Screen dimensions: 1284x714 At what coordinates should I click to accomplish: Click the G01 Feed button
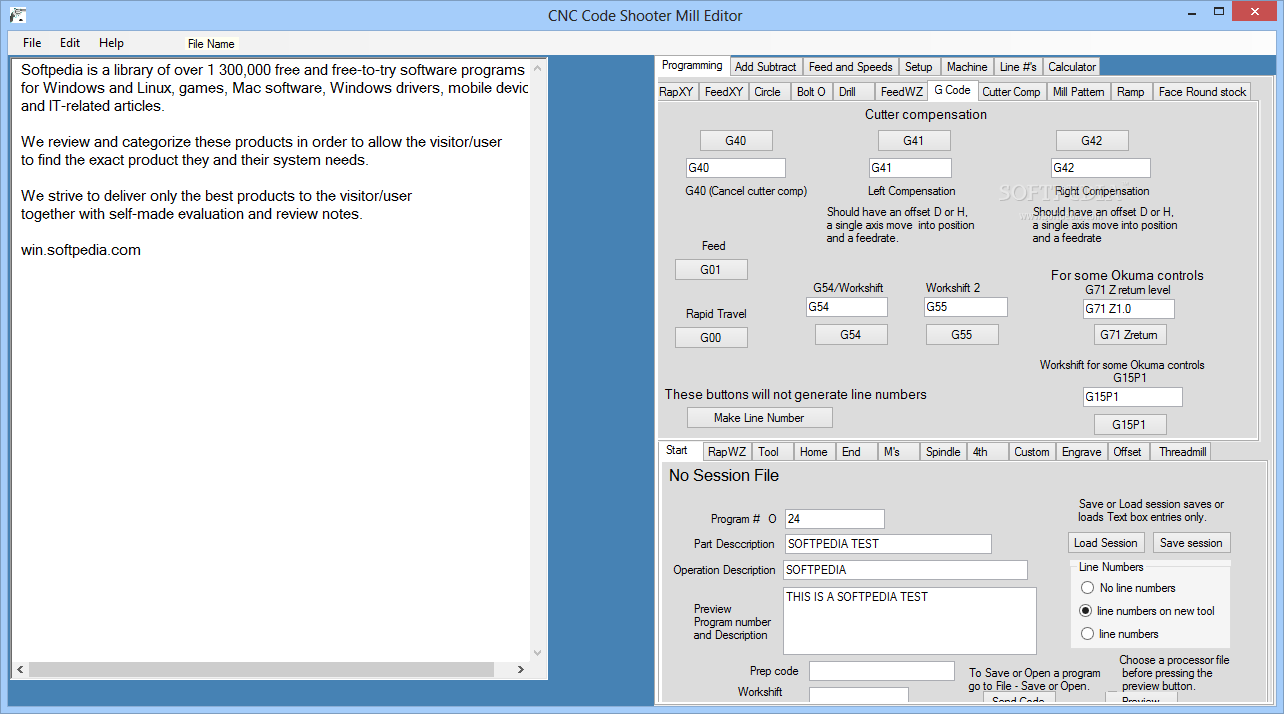(711, 270)
